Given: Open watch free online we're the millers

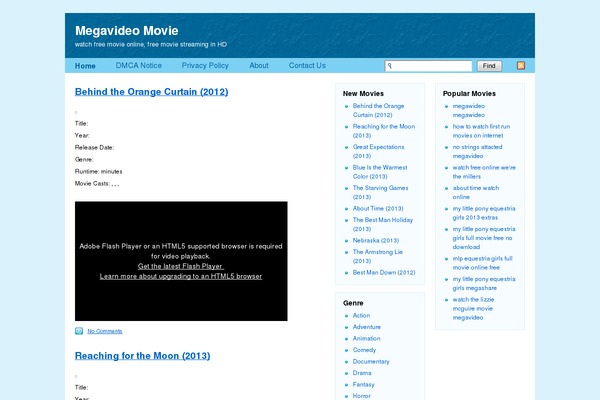Looking at the screenshot, I should (484, 172).
